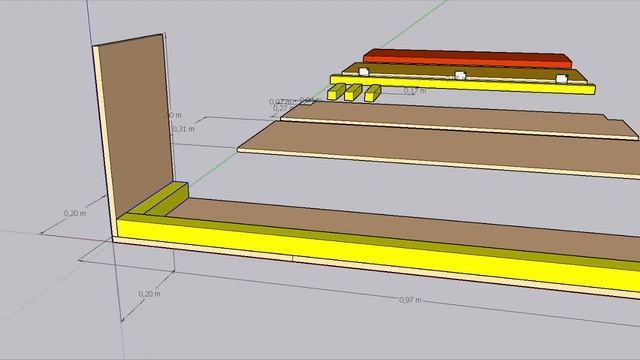Click the blue vertical axis line
Viewport: 640px width, 360px height.
click(89, 22)
